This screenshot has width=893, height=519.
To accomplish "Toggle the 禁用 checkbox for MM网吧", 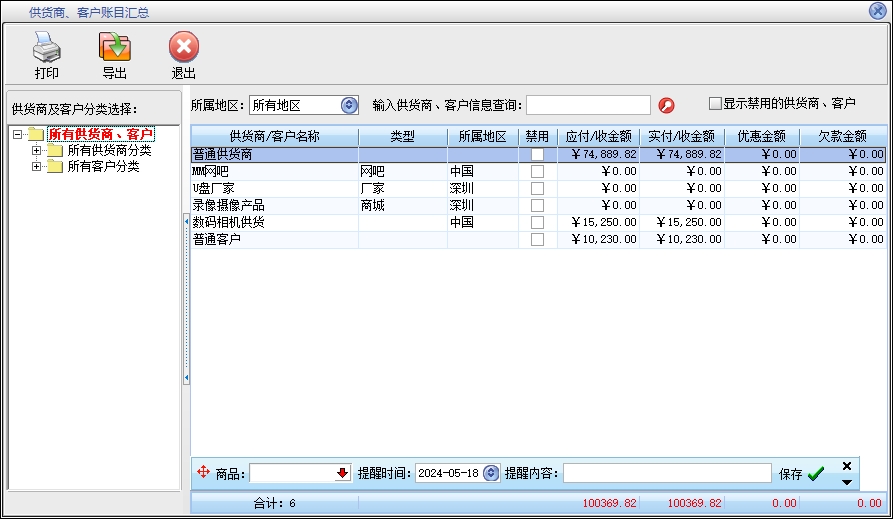I will (x=537, y=172).
